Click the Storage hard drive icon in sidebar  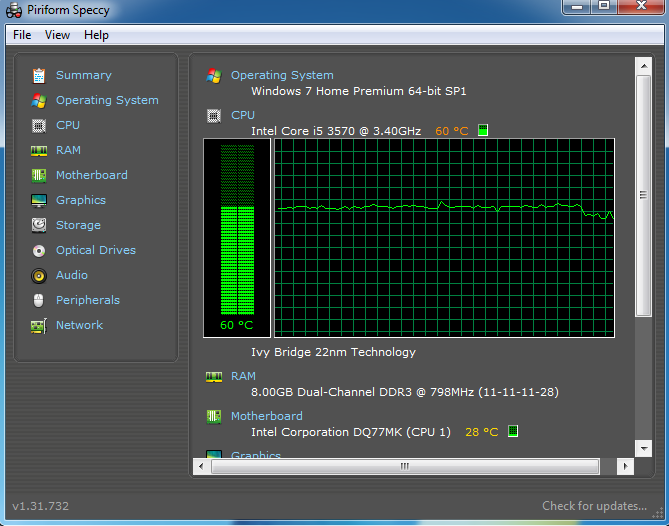pos(39,225)
